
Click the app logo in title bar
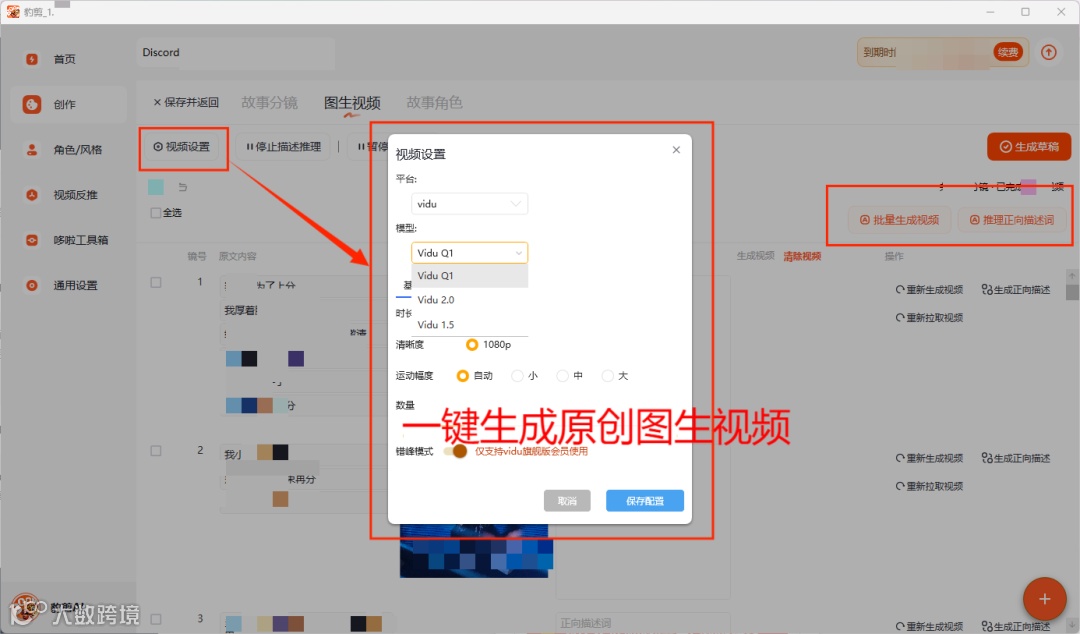pos(13,11)
